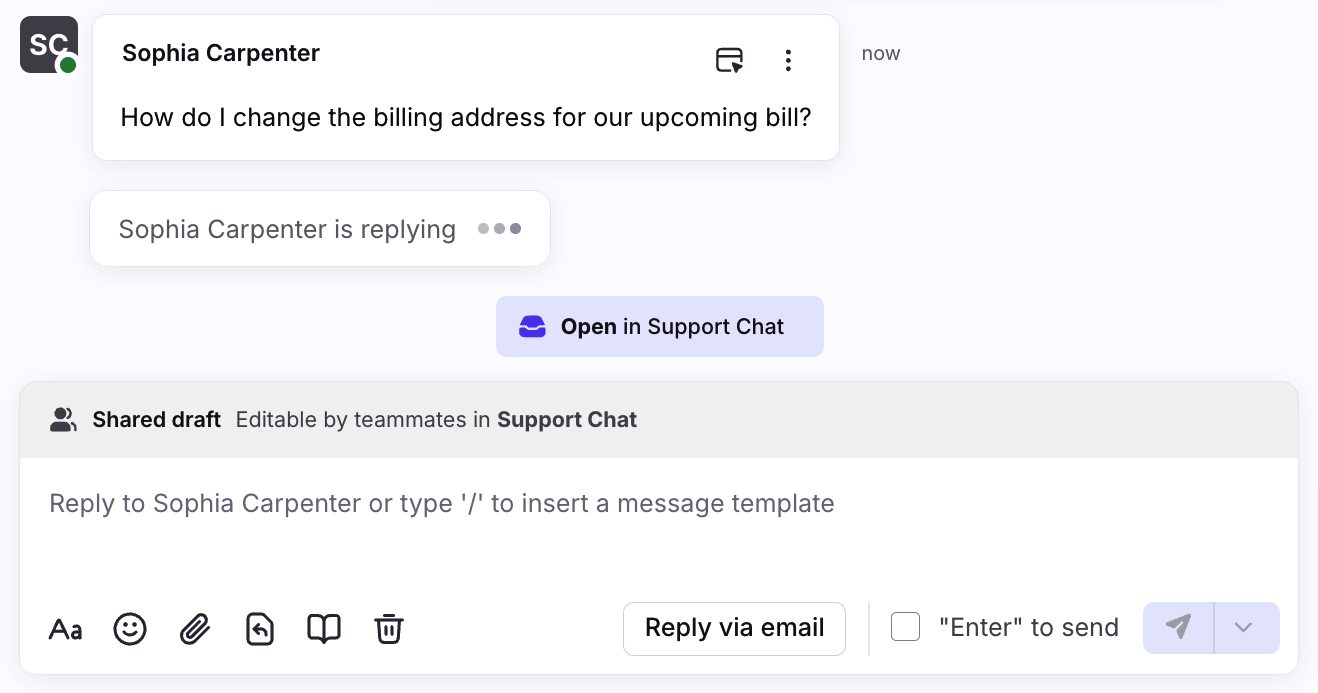Click the billing address message text
Screen dimensions: 1318x693
(465, 118)
